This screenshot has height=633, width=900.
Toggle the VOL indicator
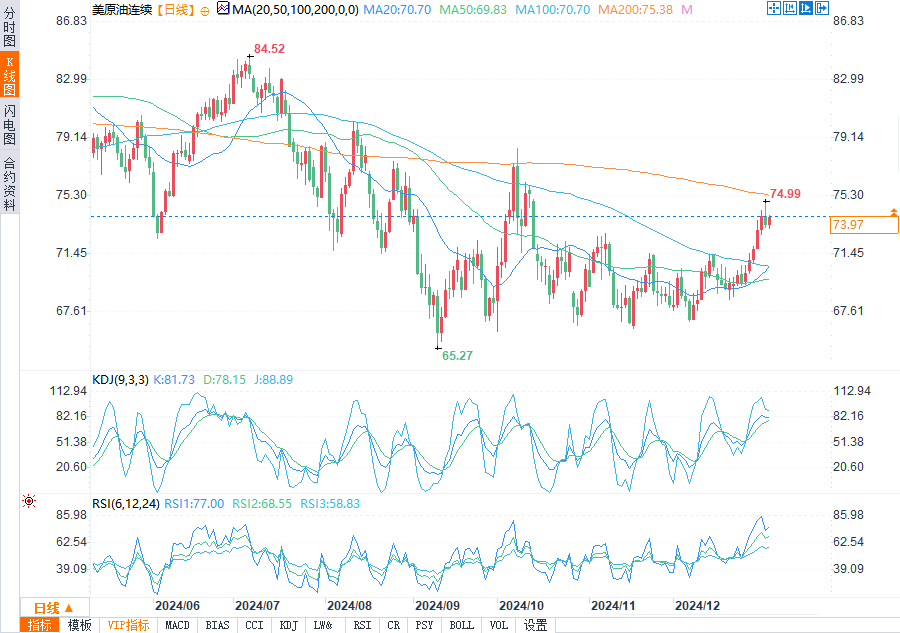(498, 625)
